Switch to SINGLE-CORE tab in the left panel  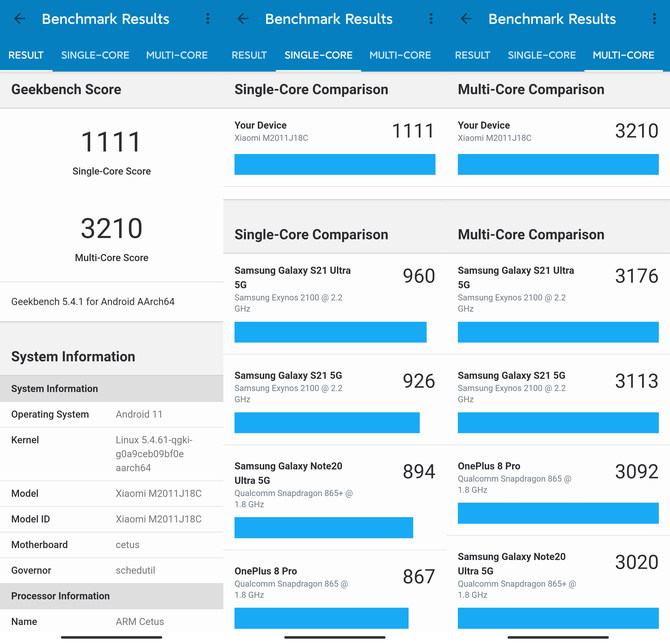click(95, 55)
